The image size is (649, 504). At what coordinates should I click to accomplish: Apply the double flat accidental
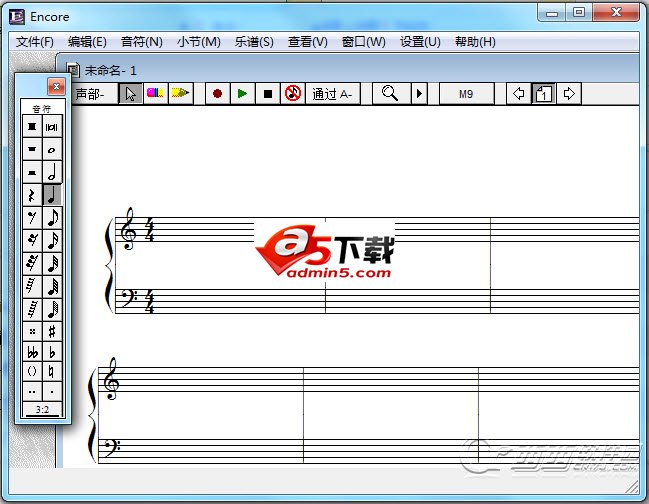32,352
